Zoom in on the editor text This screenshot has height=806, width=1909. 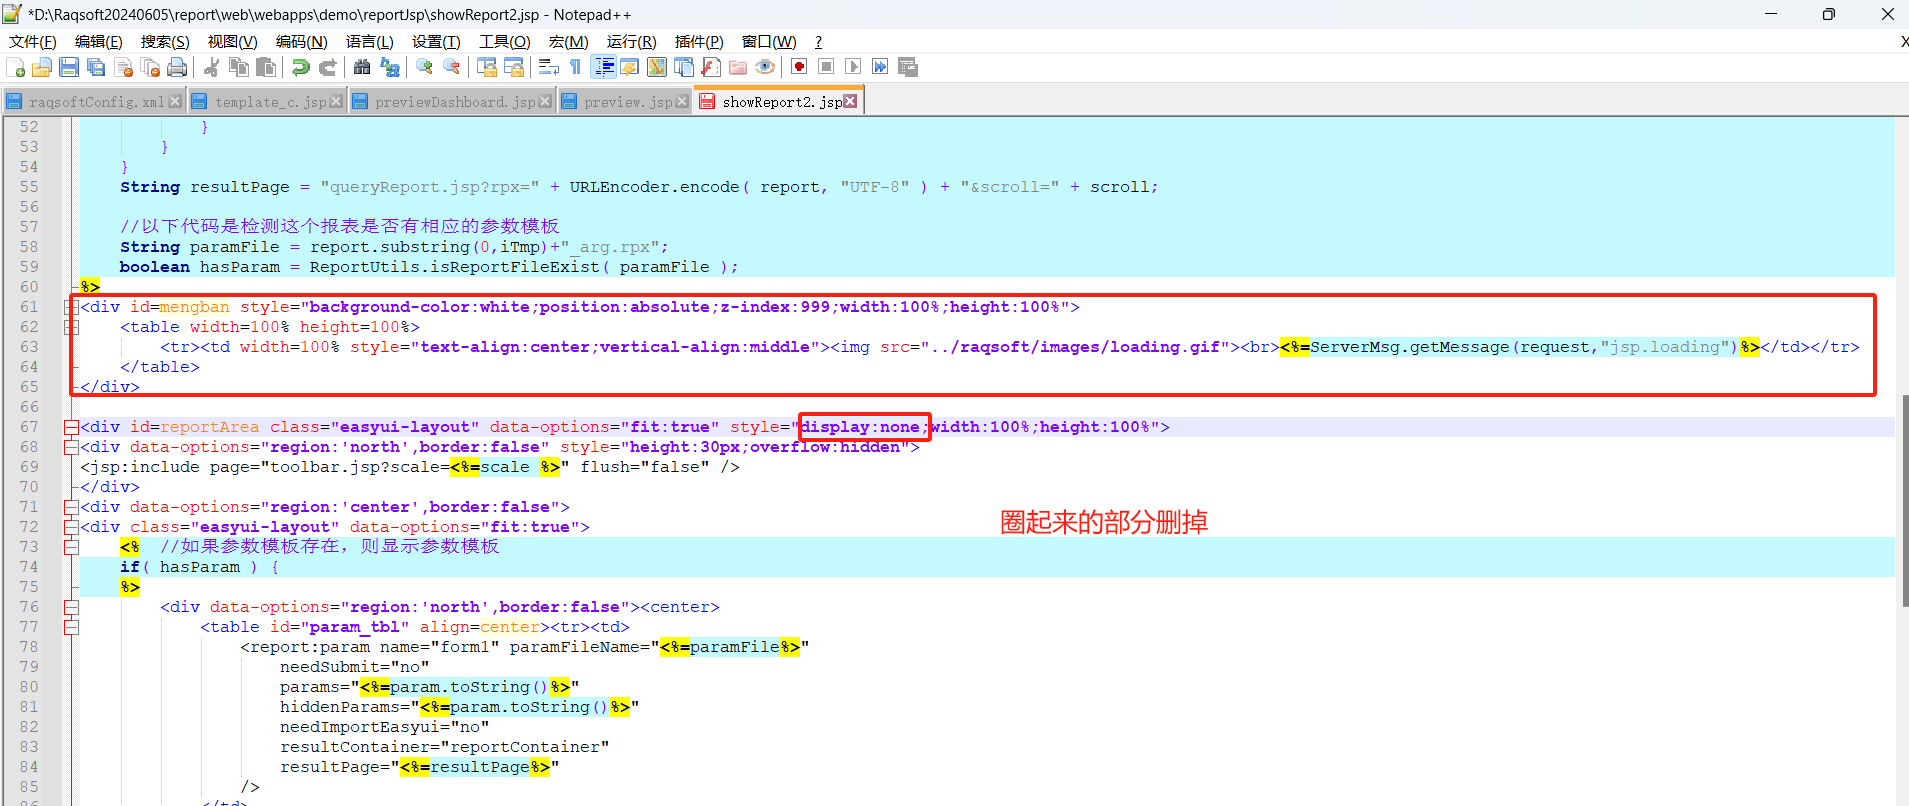click(x=425, y=67)
